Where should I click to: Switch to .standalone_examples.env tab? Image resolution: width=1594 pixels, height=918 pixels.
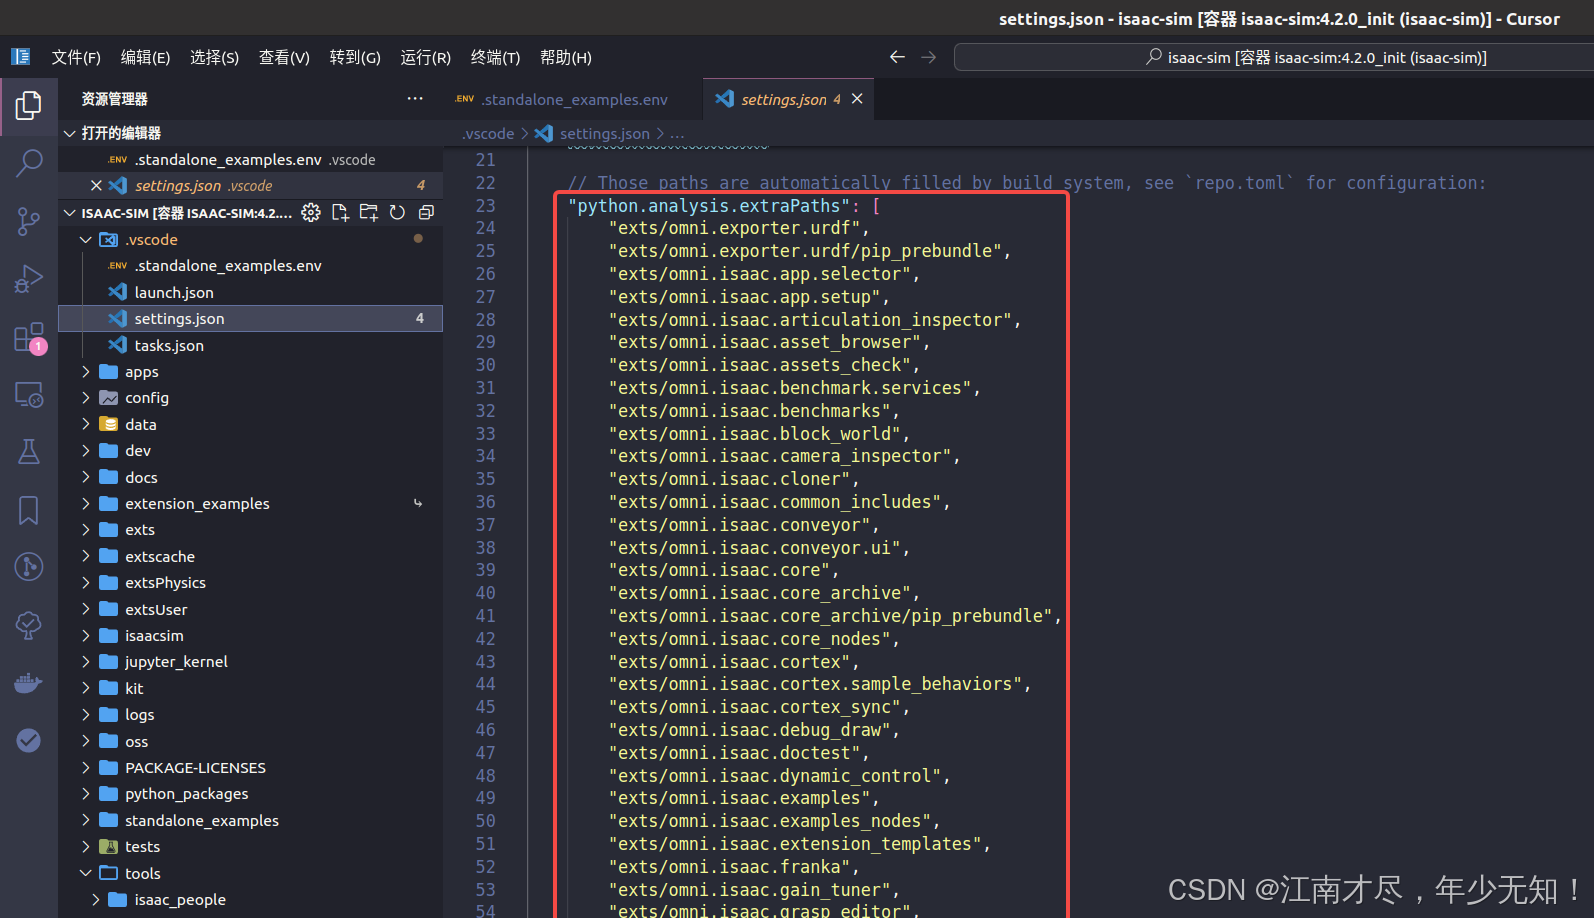[x=574, y=99]
